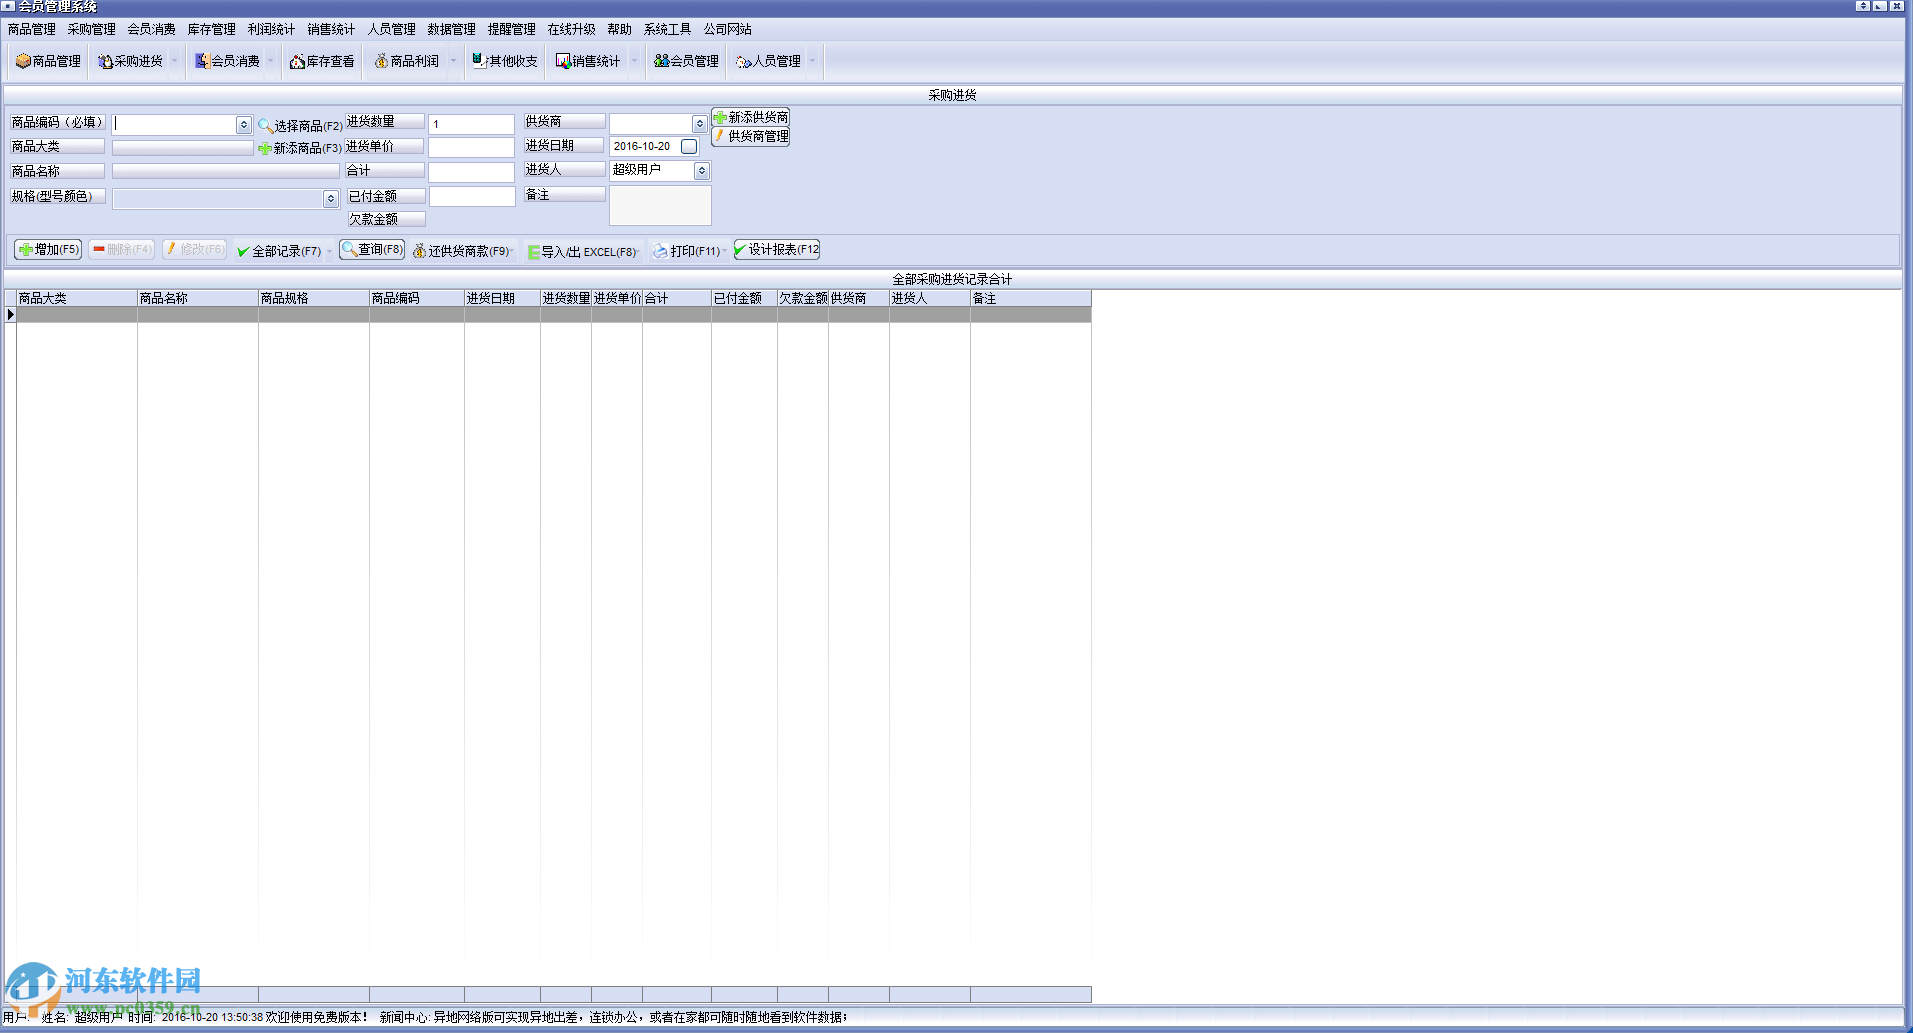Click 商品规格 column header
1913x1033 pixels.
[314, 298]
